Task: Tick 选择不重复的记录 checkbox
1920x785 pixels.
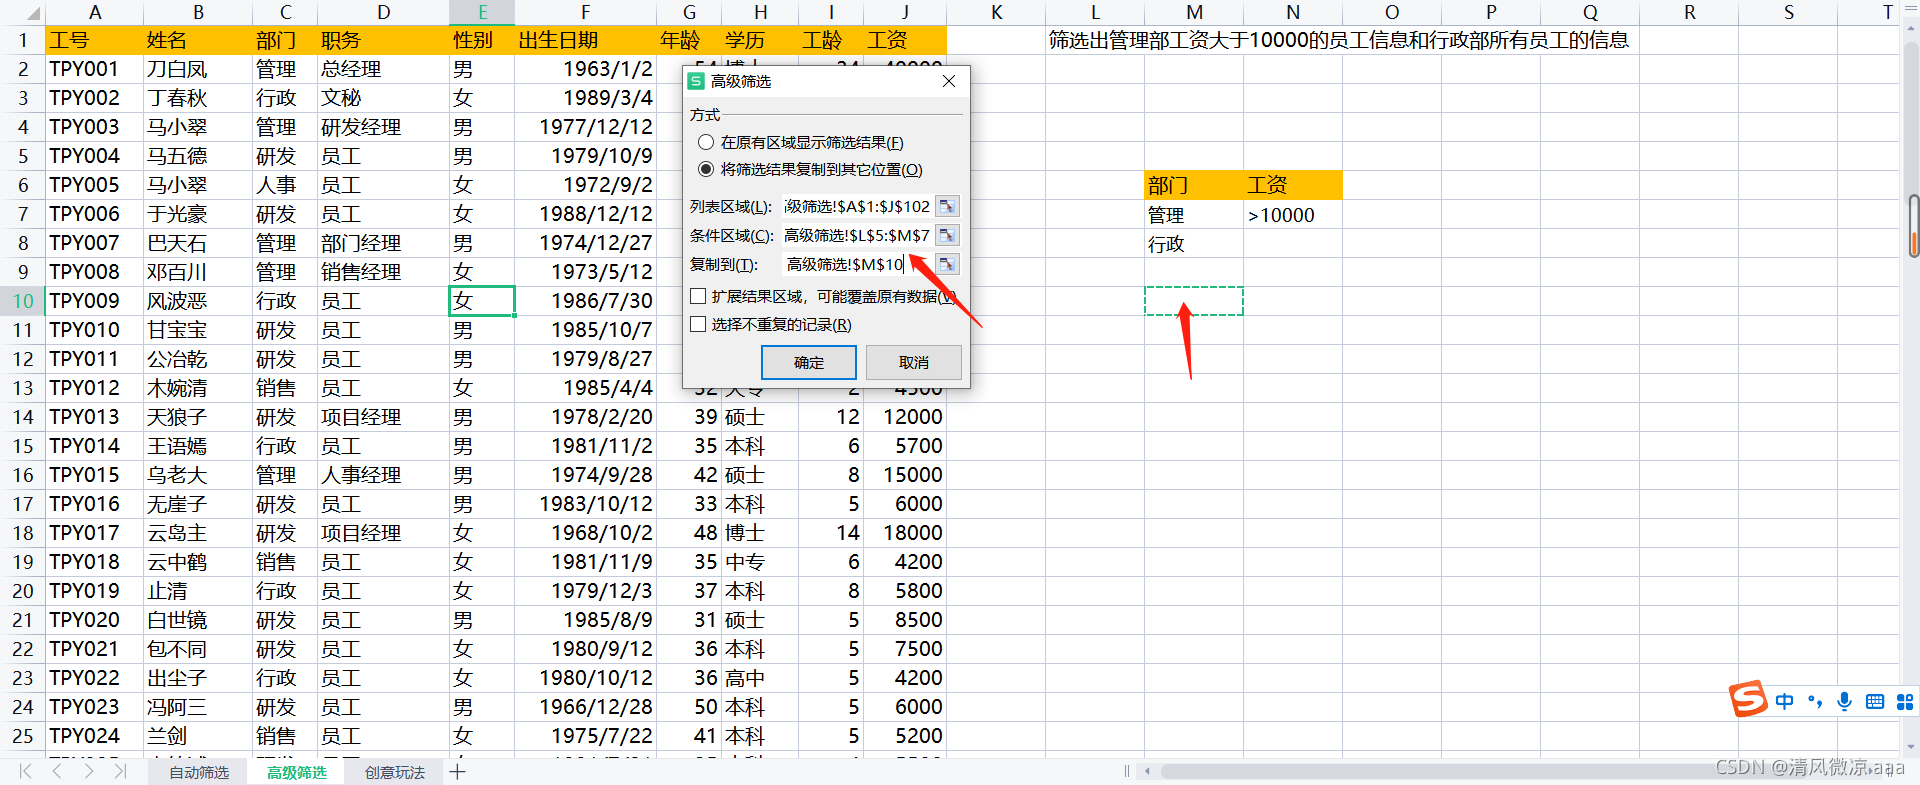Action: pyautogui.click(x=698, y=324)
